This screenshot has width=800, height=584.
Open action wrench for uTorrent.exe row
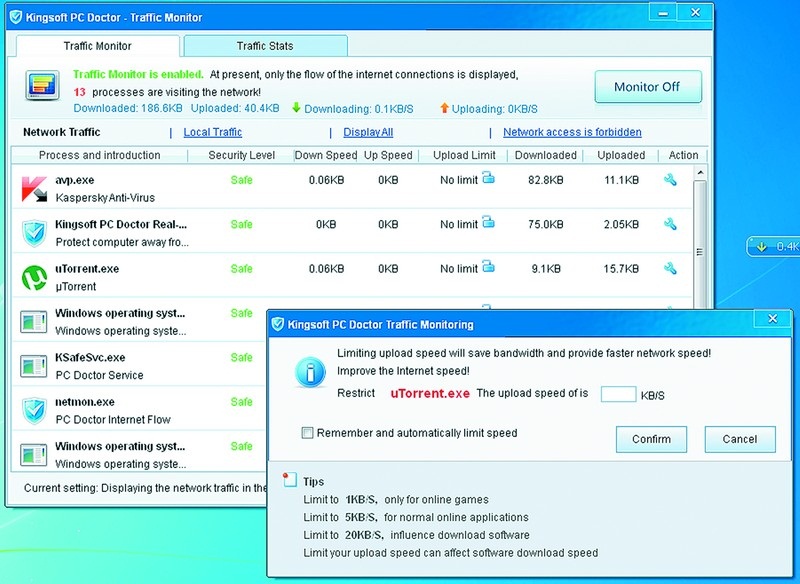click(670, 268)
